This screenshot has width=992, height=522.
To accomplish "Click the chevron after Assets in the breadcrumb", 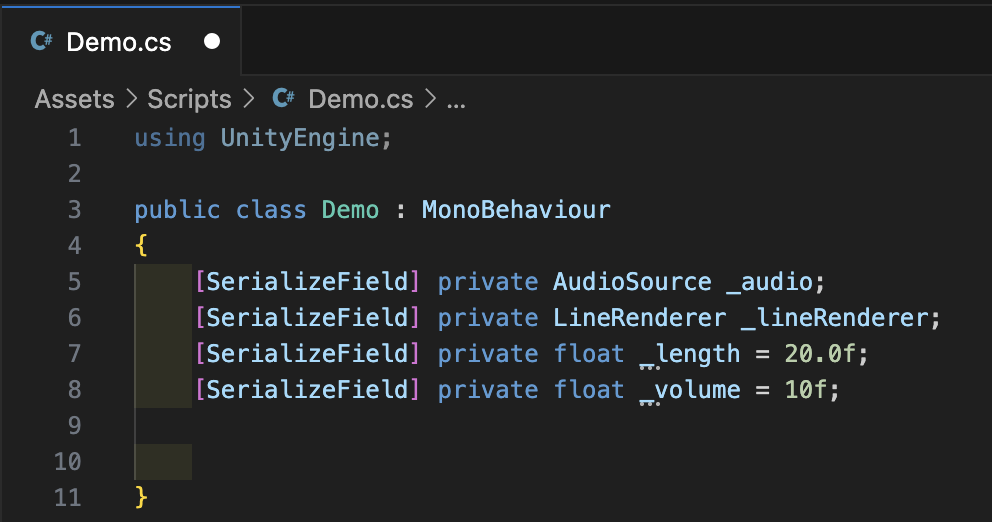I will pyautogui.click(x=132, y=99).
